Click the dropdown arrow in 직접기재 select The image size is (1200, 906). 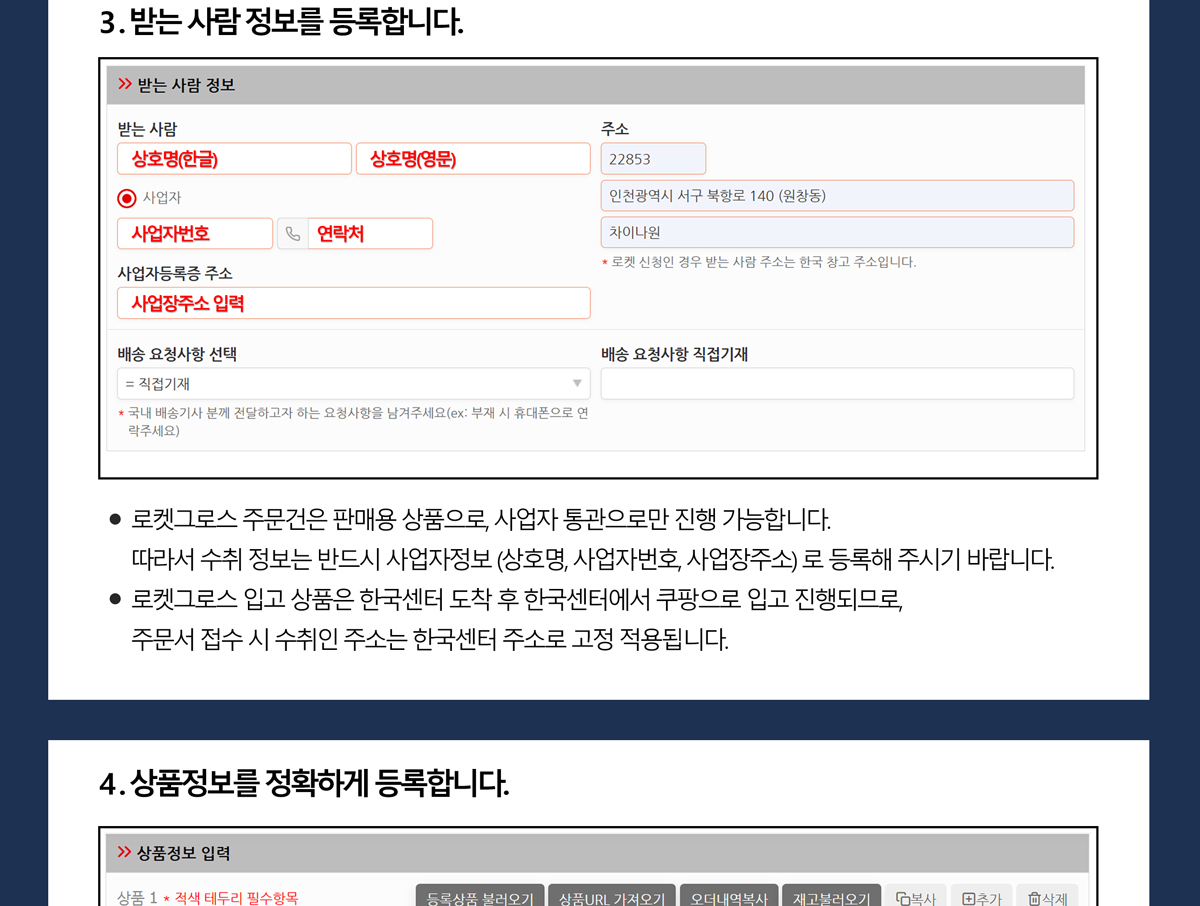(577, 384)
